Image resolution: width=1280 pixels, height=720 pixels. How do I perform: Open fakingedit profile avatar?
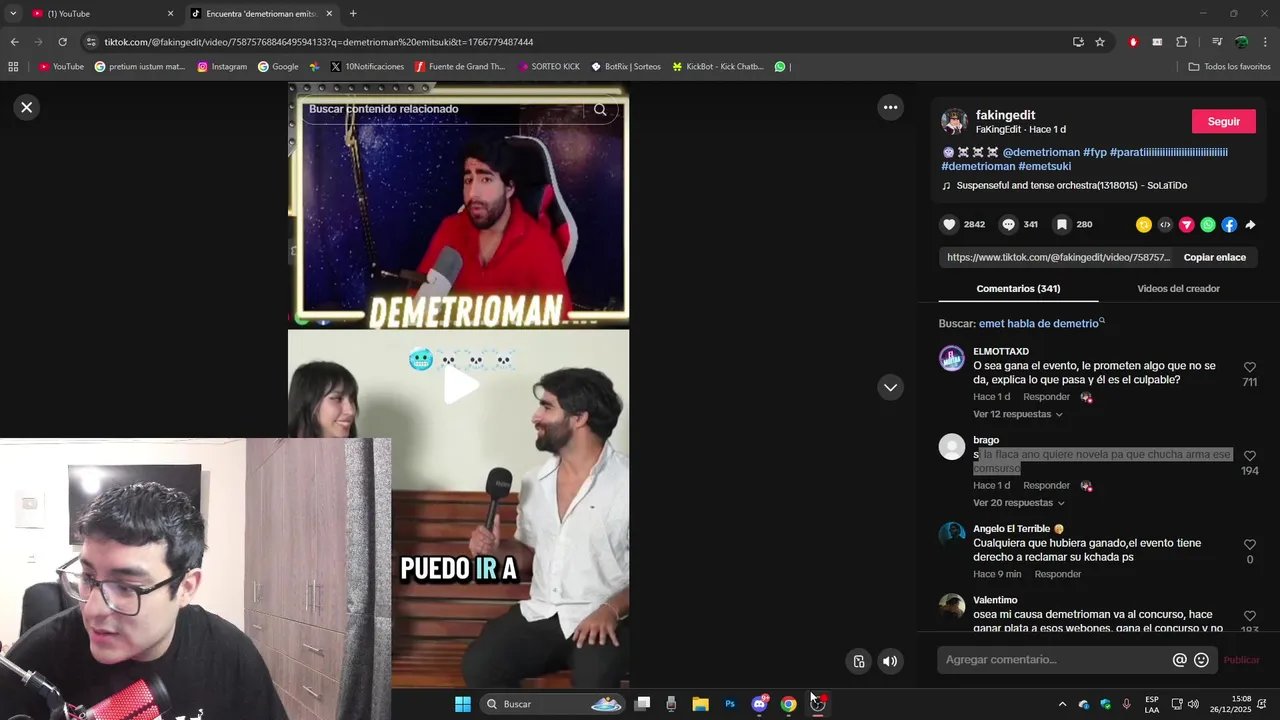[x=955, y=122]
